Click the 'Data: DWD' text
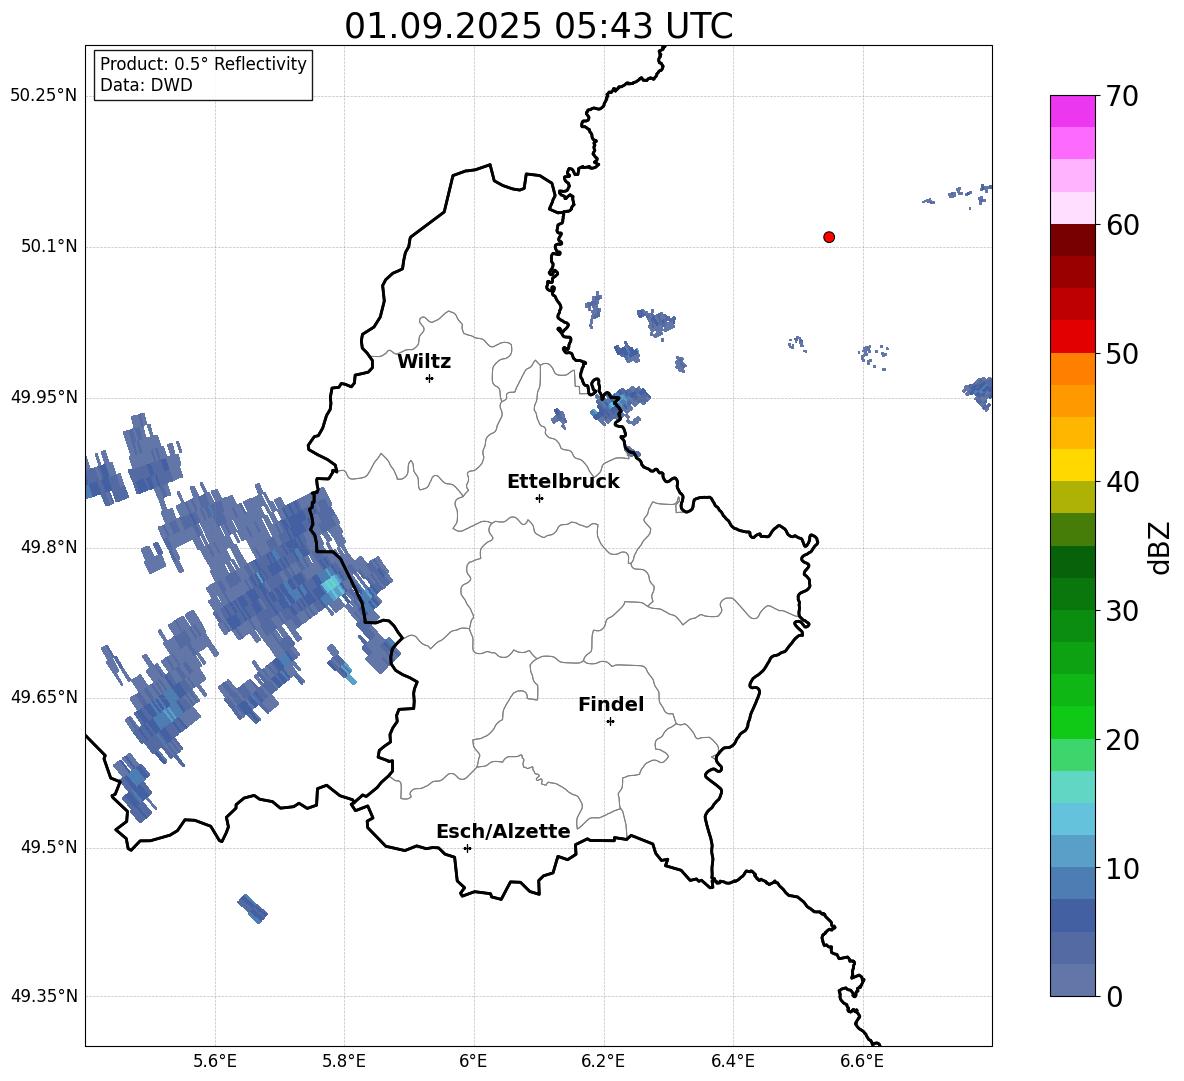Image resolution: width=1184 pixels, height=1081 pixels. (146, 85)
